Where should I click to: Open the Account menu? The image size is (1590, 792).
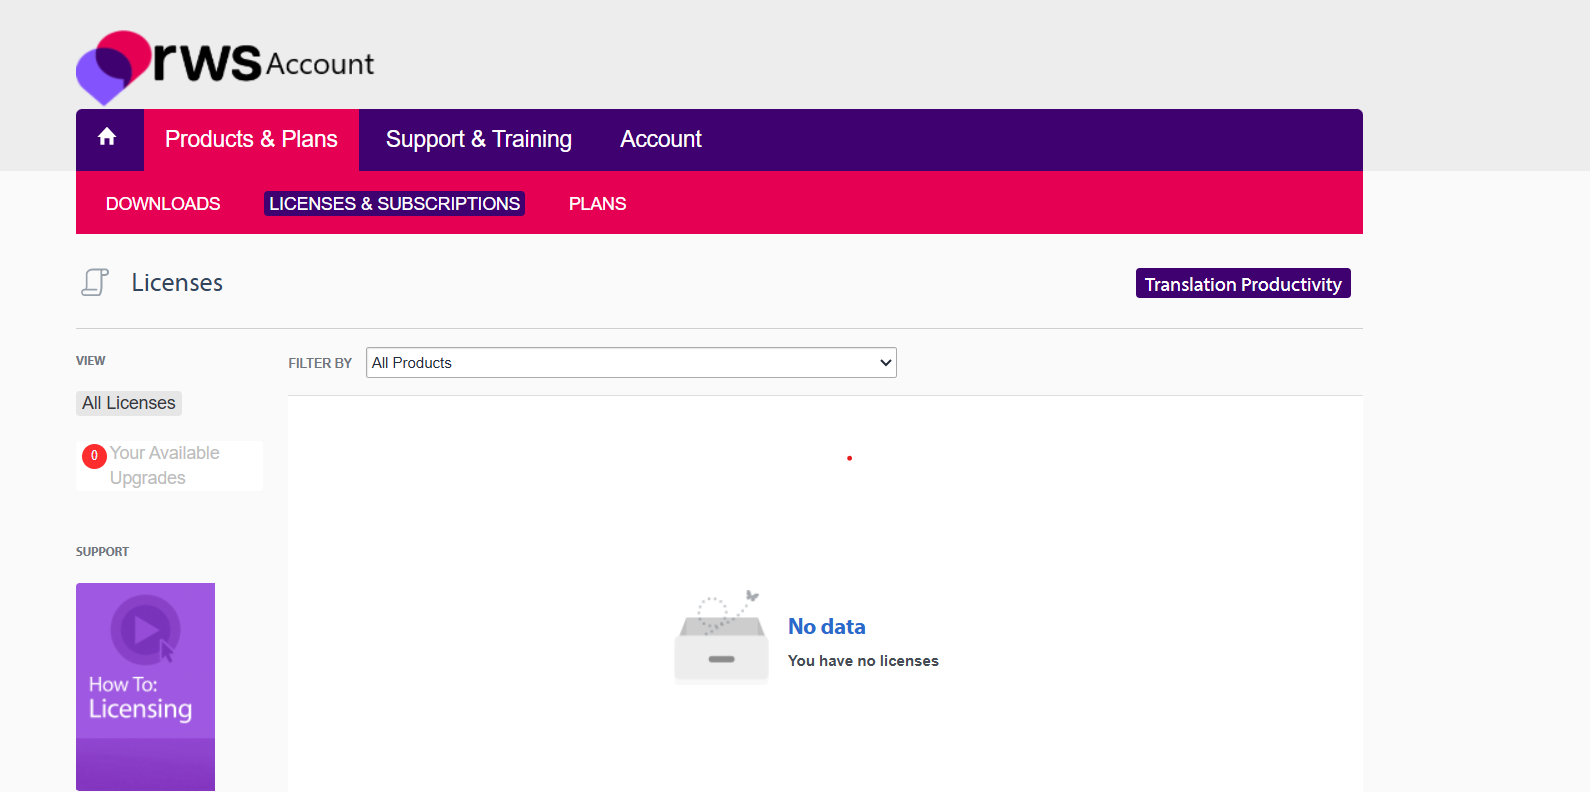pos(661,139)
